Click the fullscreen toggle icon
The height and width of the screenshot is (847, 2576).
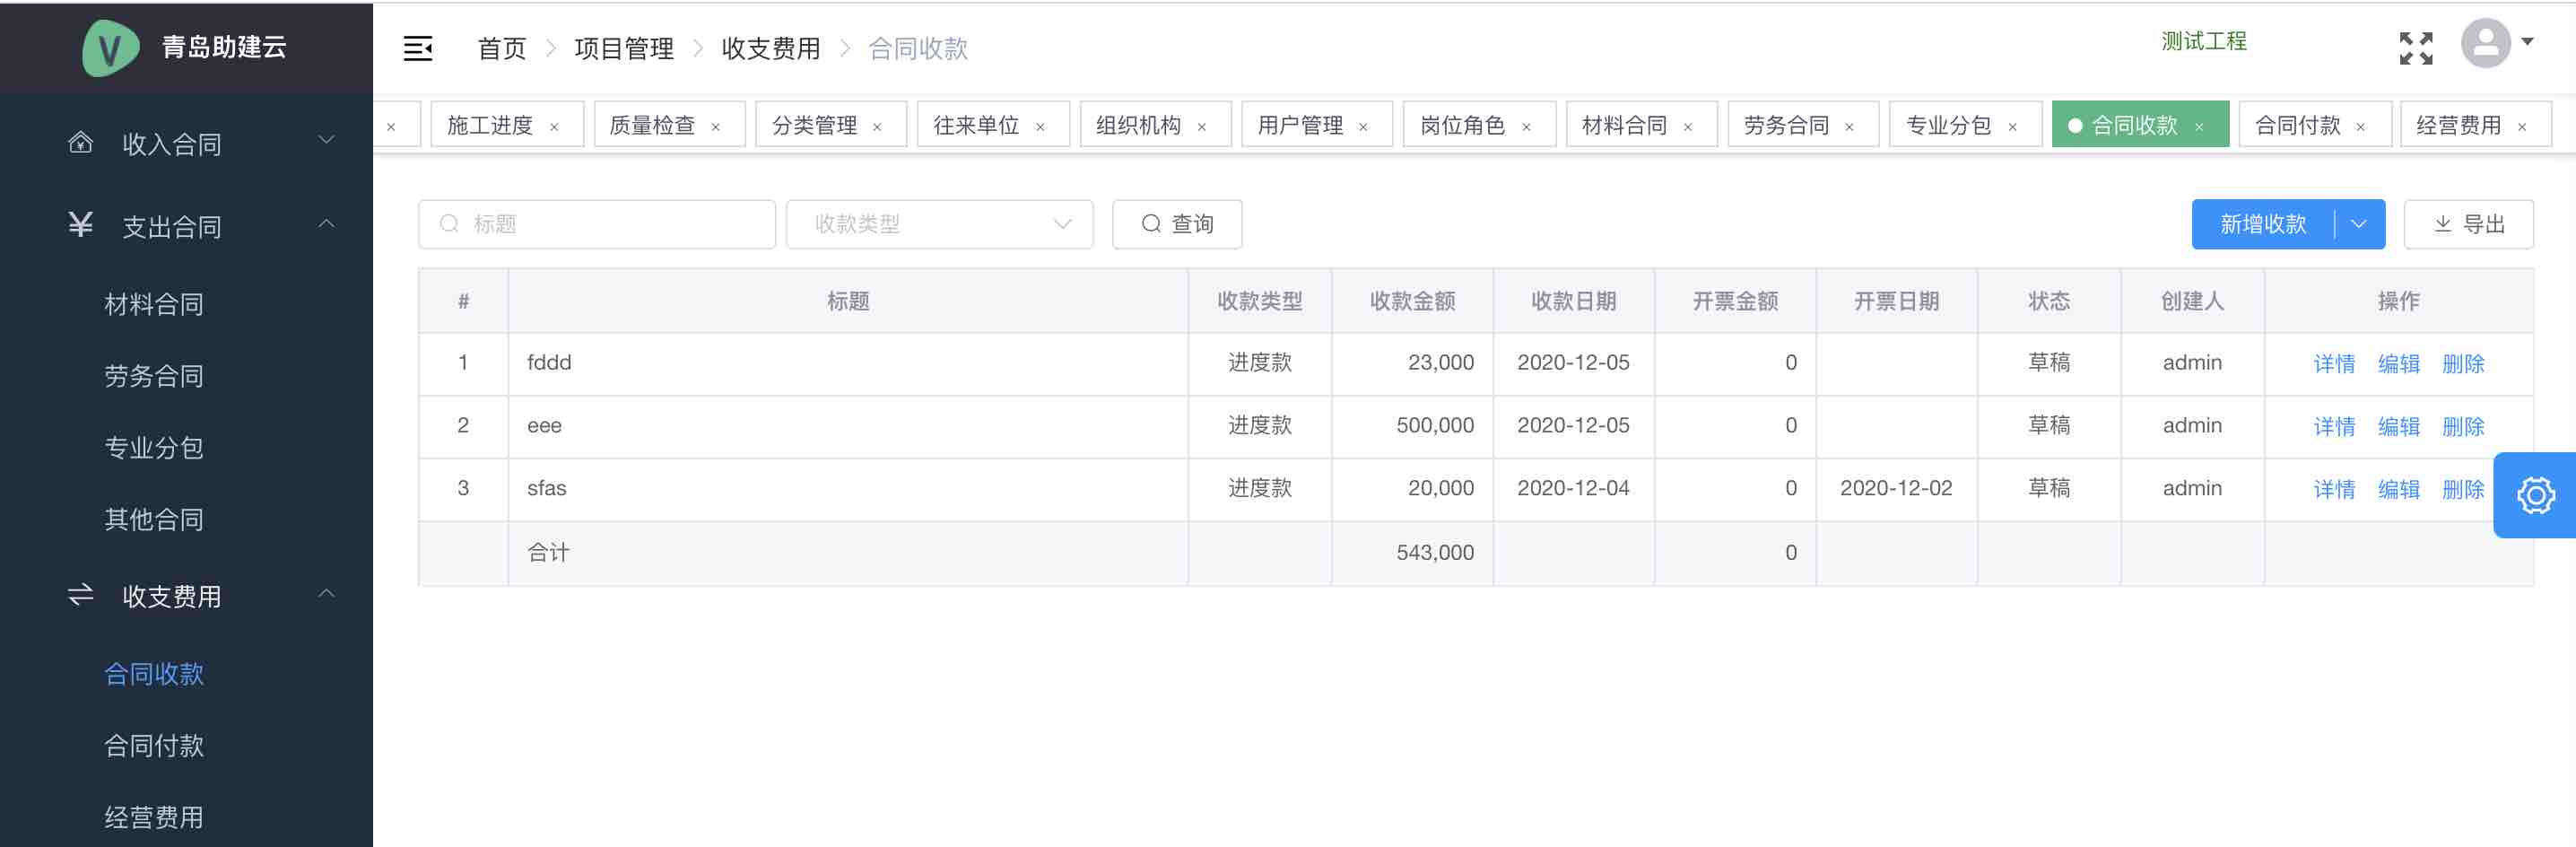[2415, 48]
